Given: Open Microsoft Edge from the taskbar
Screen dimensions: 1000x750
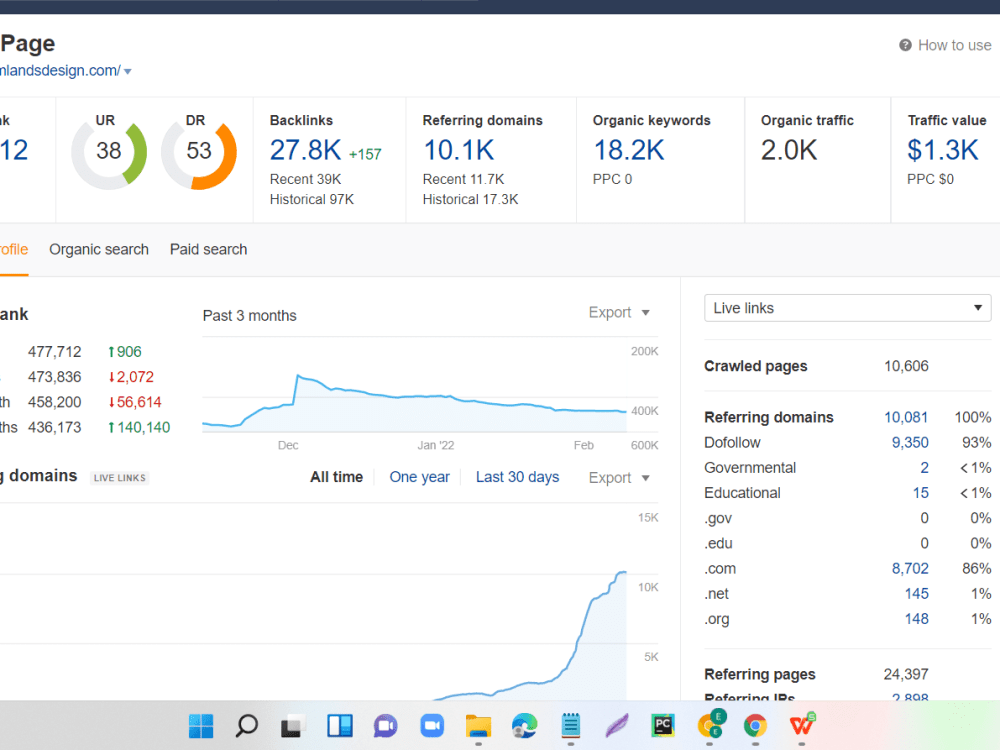Looking at the screenshot, I should coord(524,726).
